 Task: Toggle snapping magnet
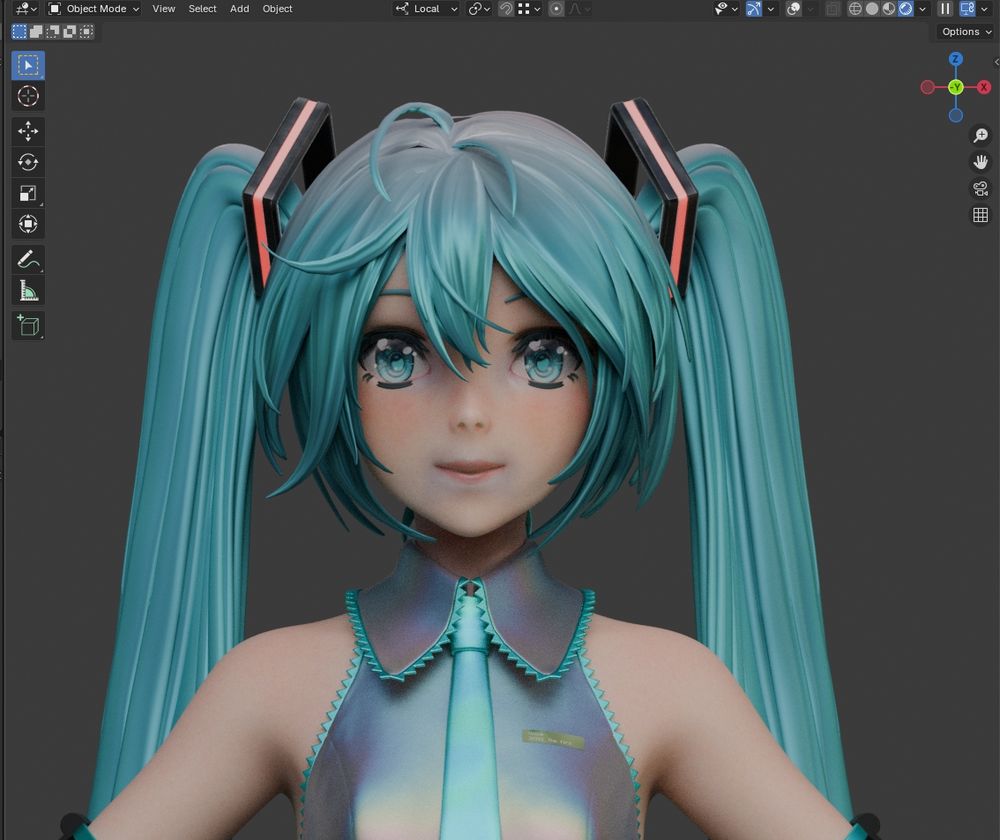point(506,9)
